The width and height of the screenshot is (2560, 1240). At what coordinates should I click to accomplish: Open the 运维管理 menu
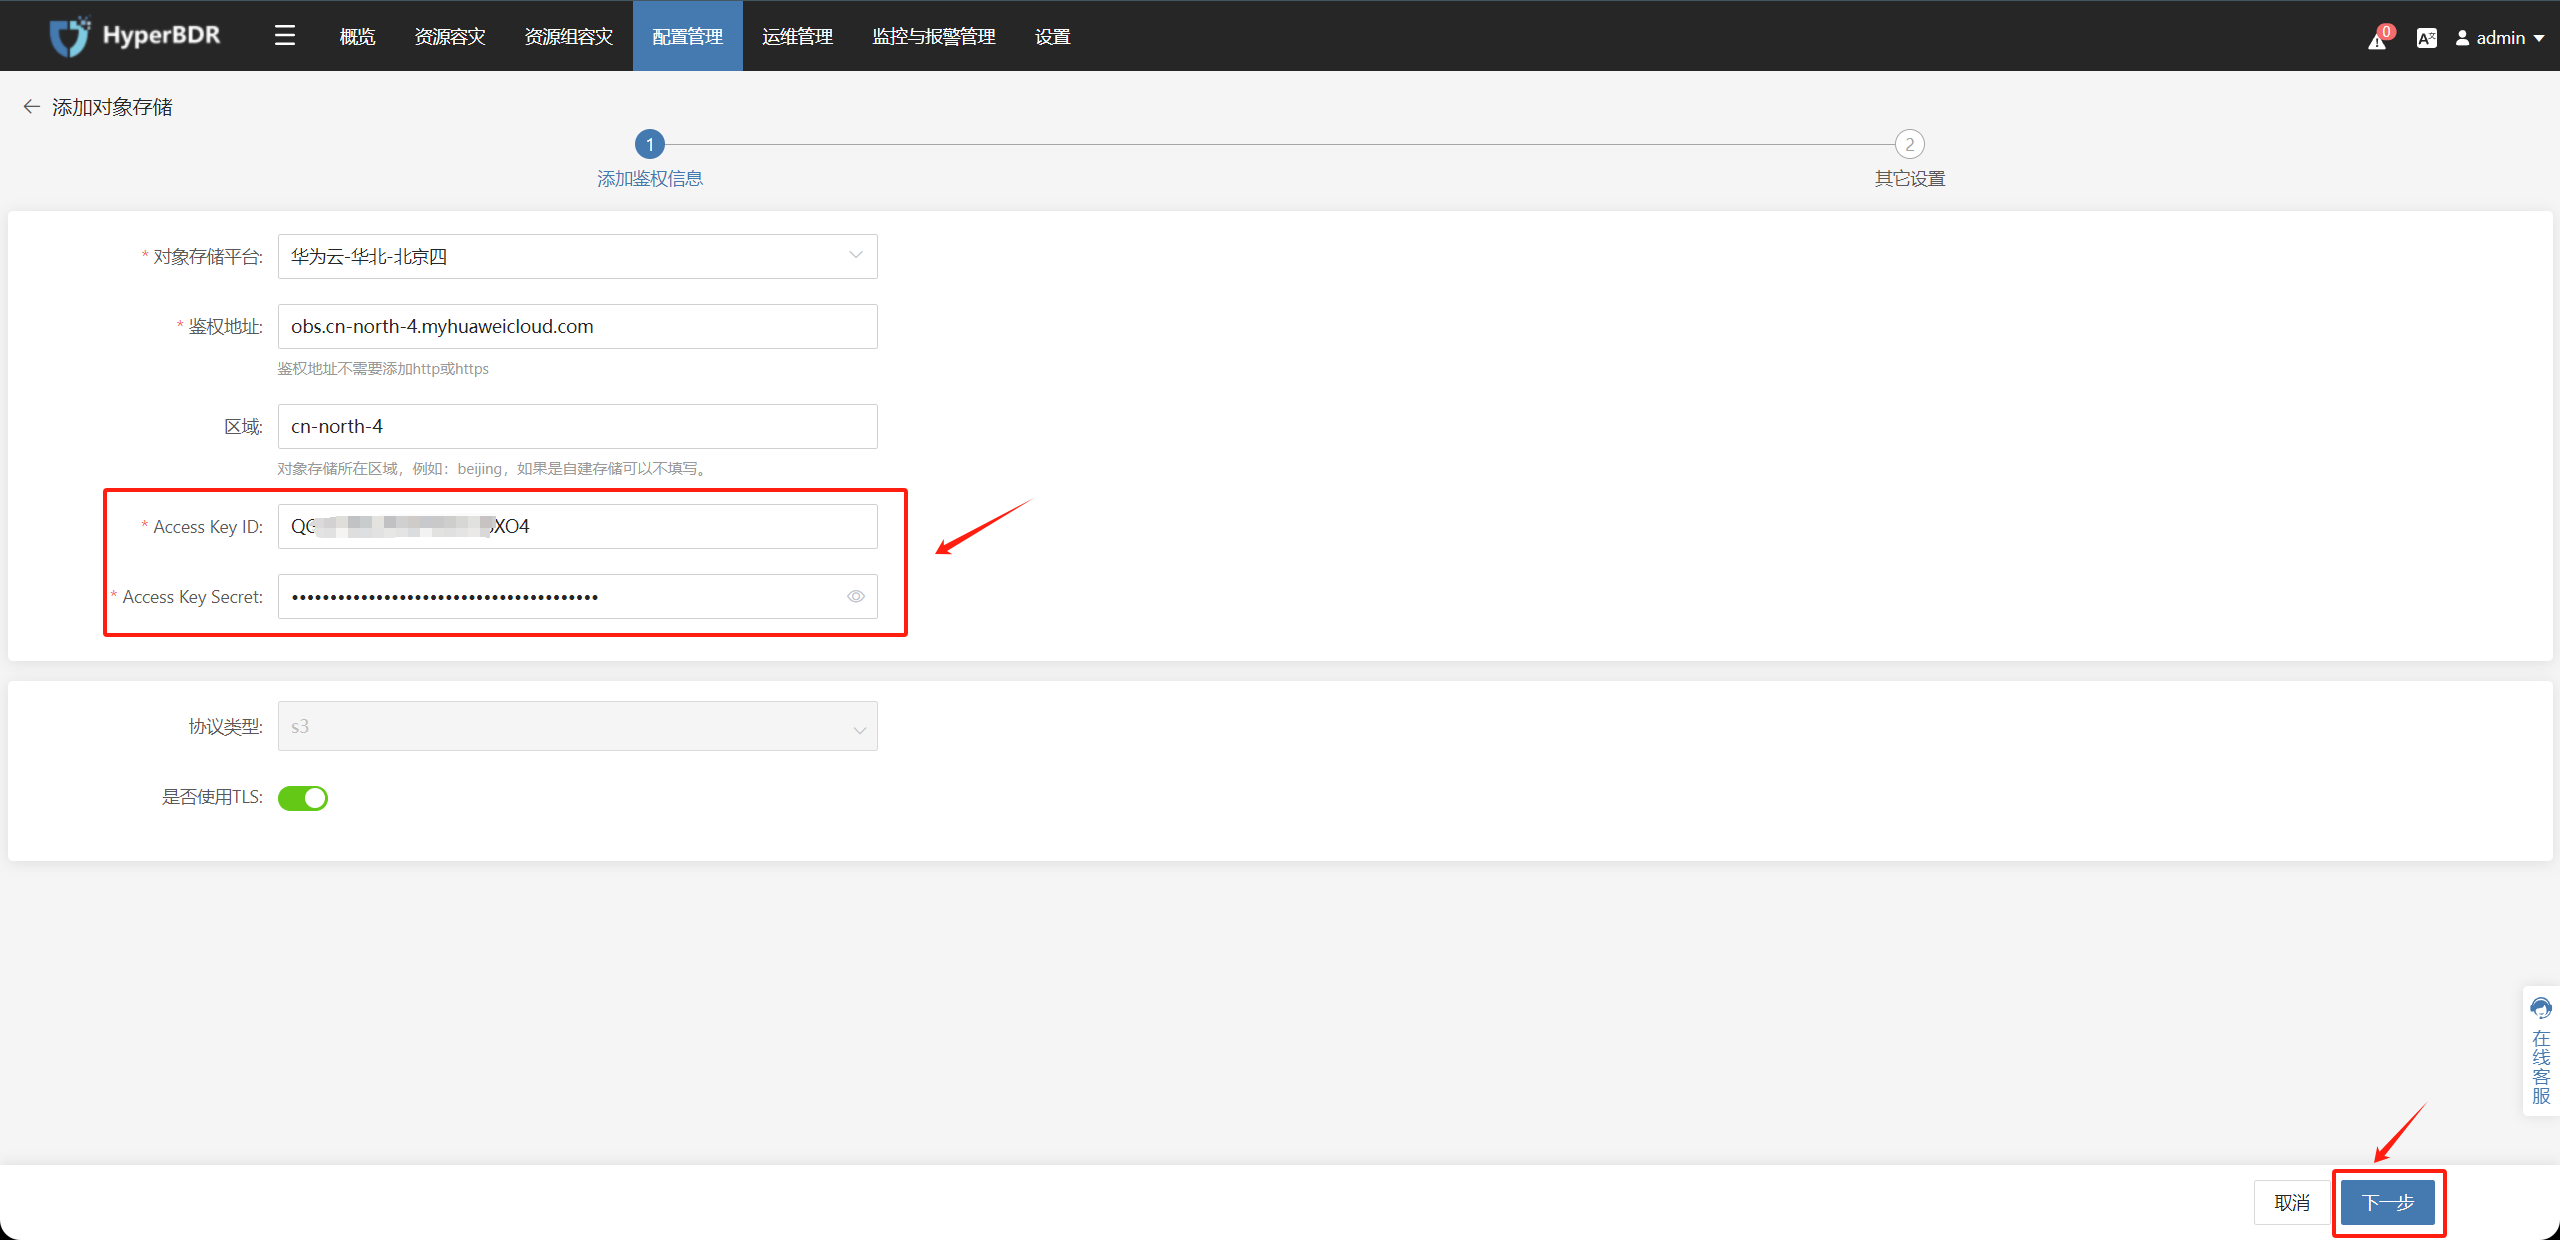pos(797,36)
